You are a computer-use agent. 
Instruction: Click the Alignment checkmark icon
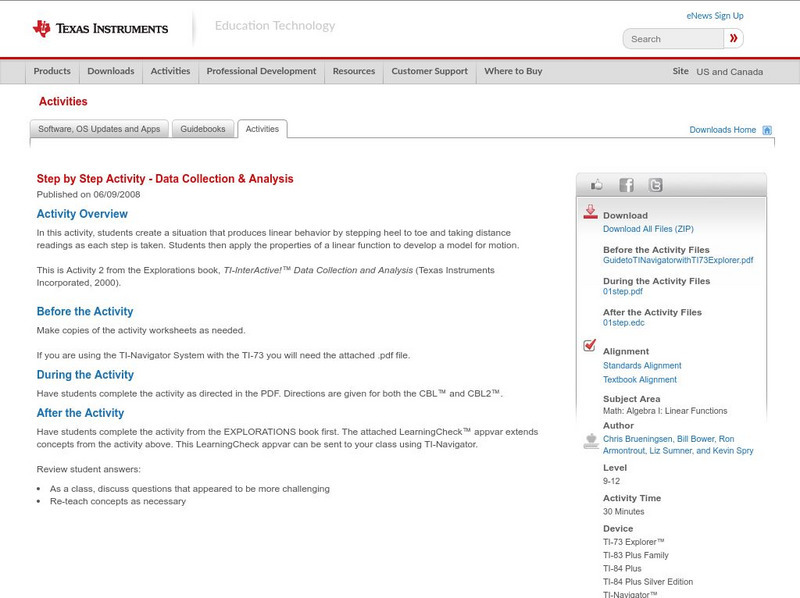click(x=590, y=345)
